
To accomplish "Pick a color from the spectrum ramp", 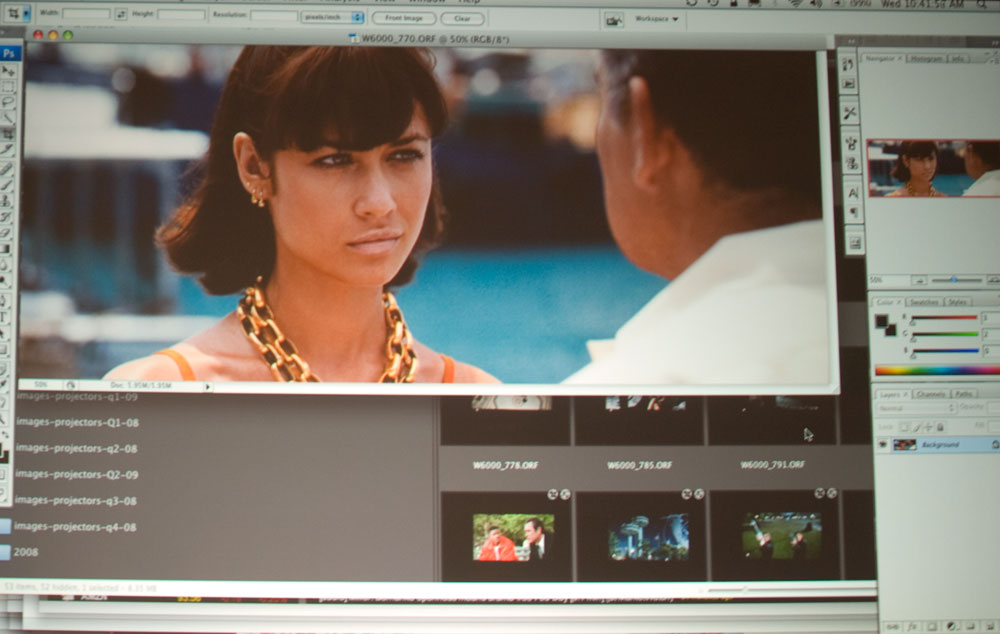I will pyautogui.click(x=937, y=370).
